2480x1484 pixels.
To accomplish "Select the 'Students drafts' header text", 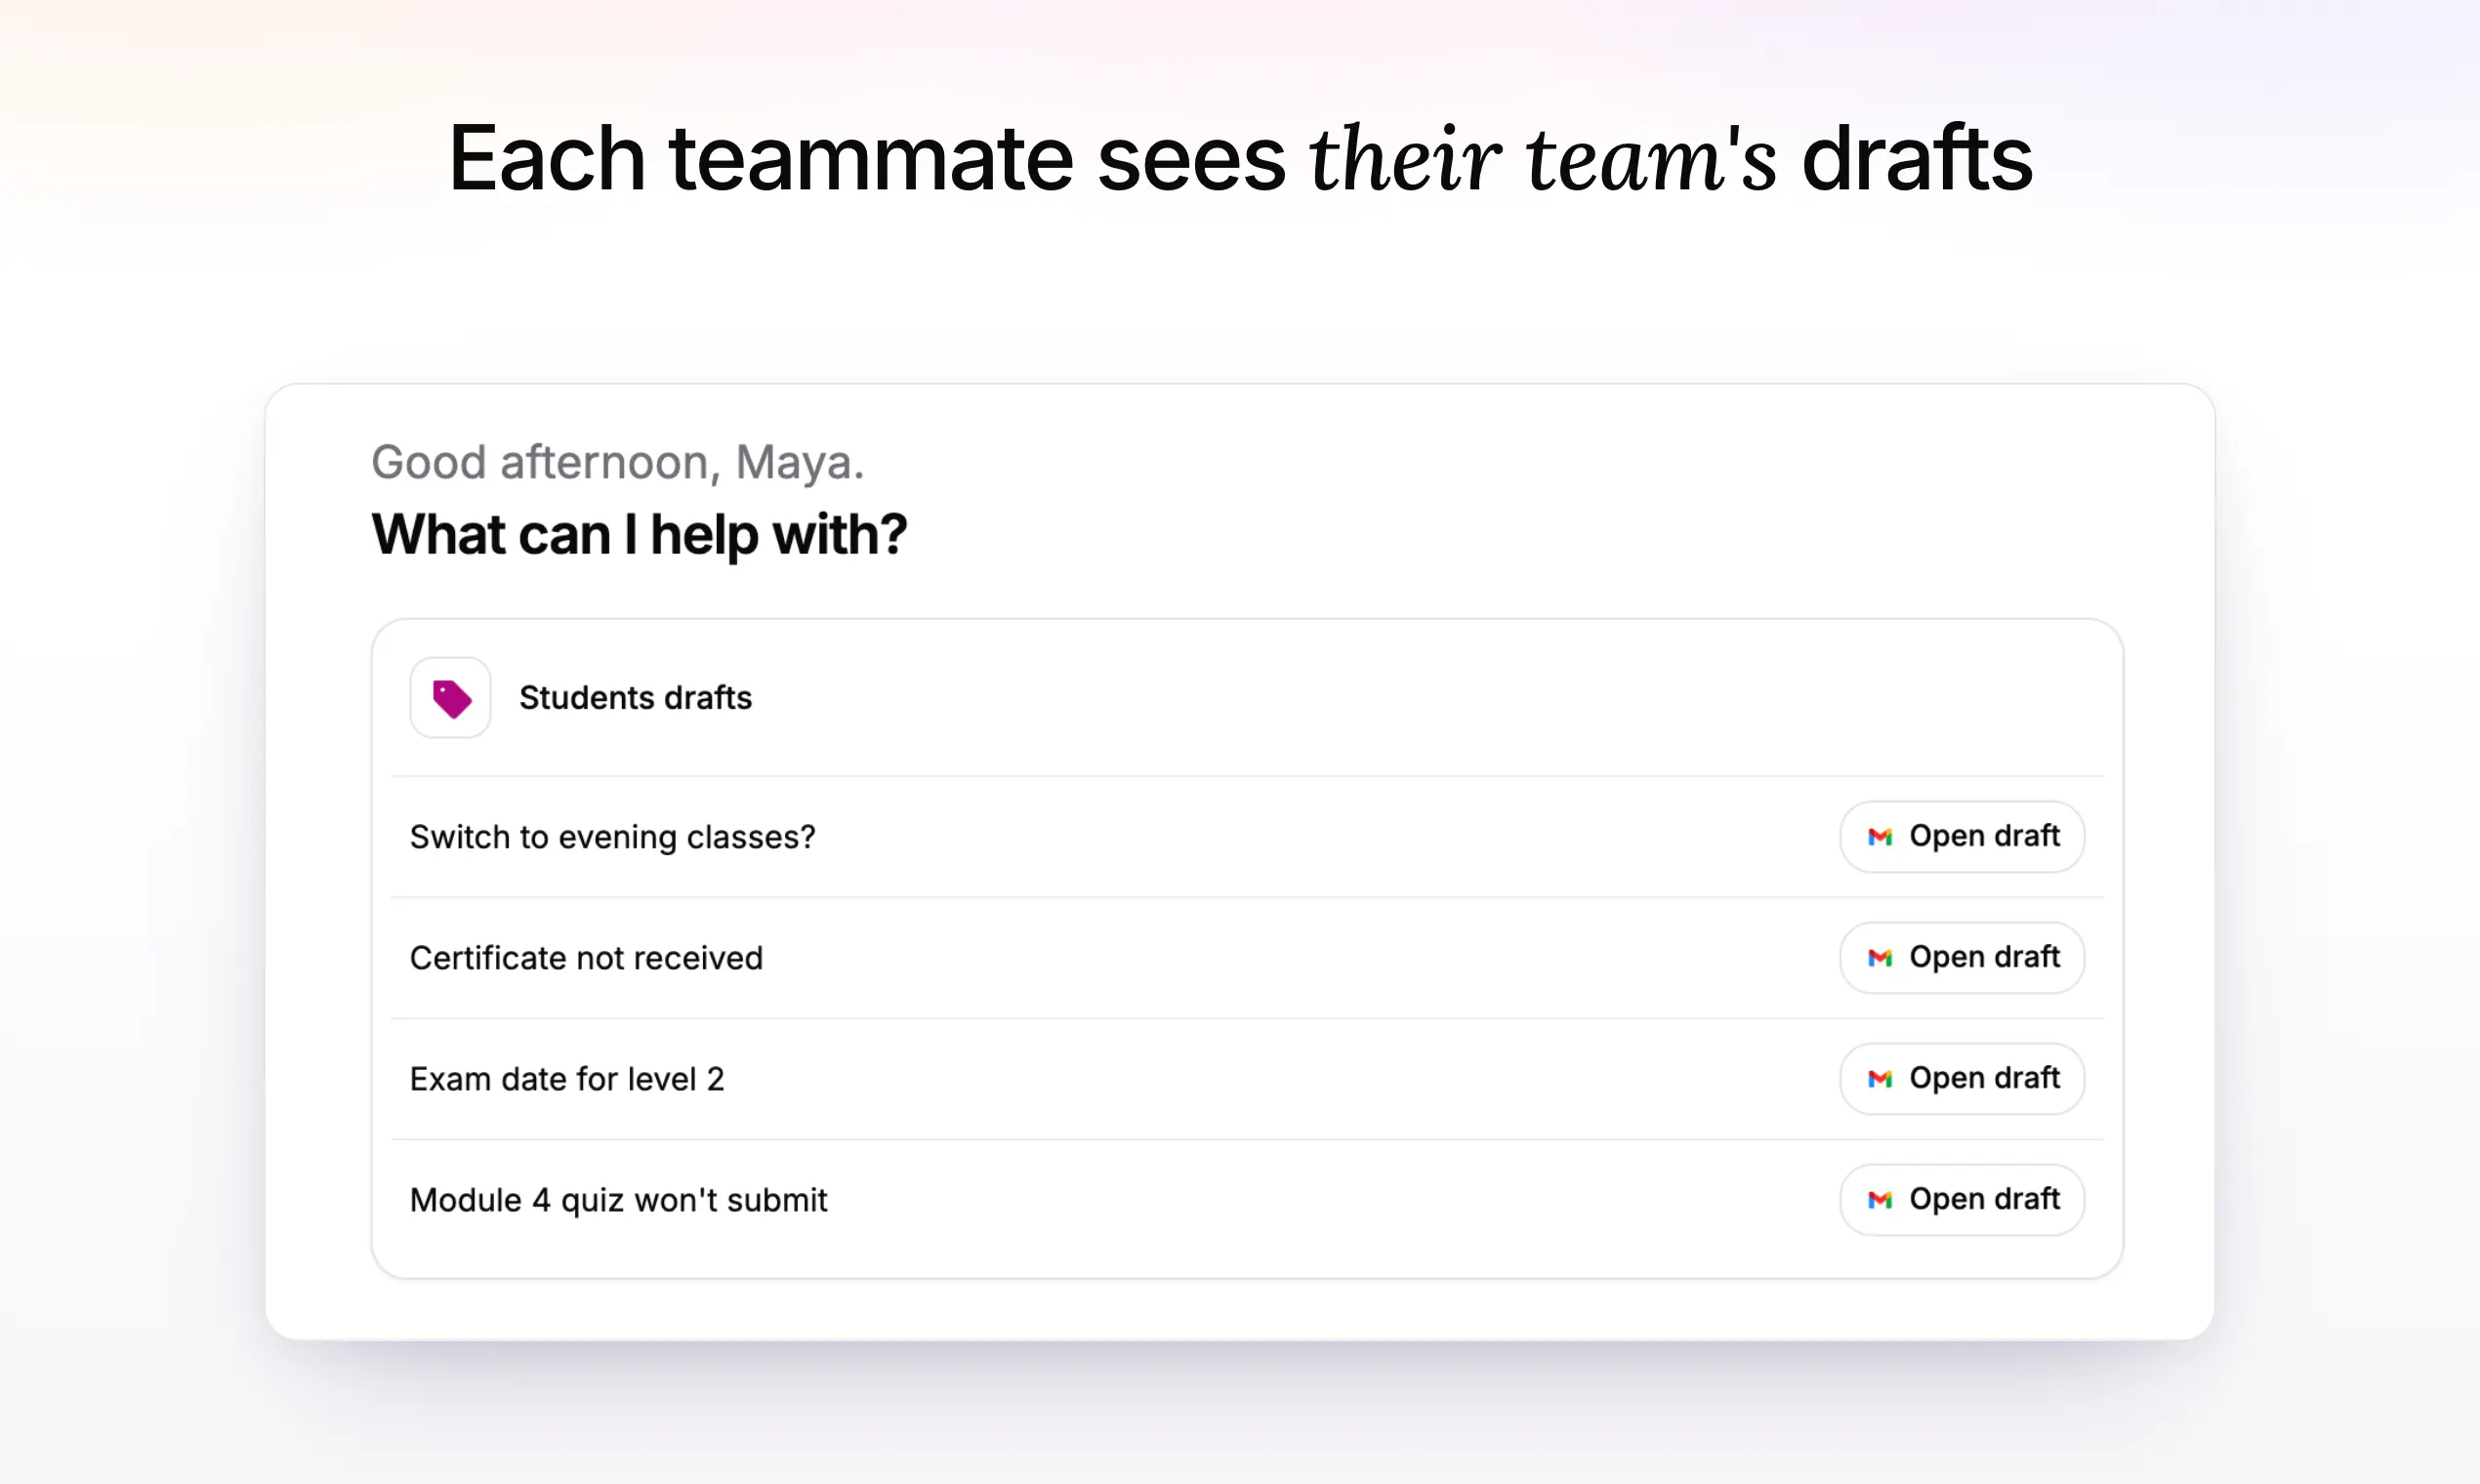I will click(x=635, y=697).
